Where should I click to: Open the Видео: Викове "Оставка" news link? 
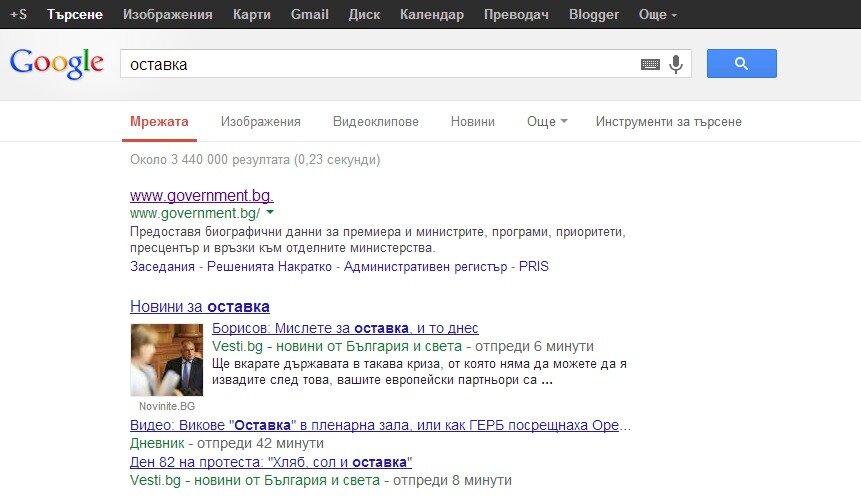pyautogui.click(x=380, y=425)
